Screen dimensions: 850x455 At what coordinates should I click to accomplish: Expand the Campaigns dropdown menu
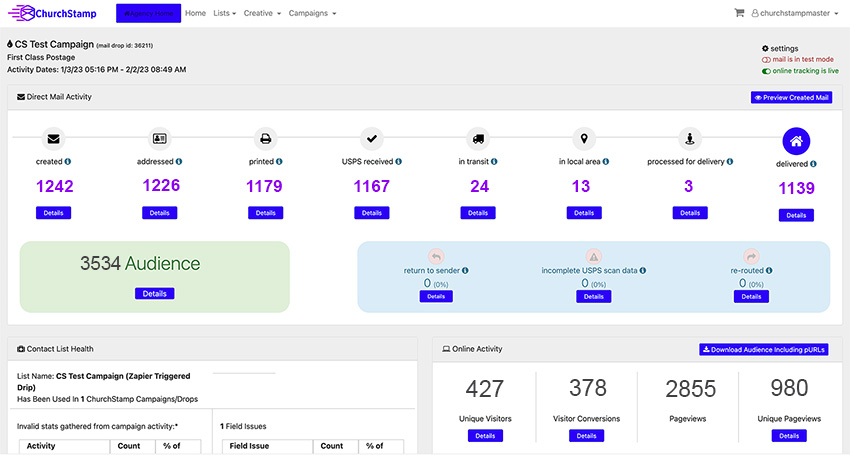point(312,13)
